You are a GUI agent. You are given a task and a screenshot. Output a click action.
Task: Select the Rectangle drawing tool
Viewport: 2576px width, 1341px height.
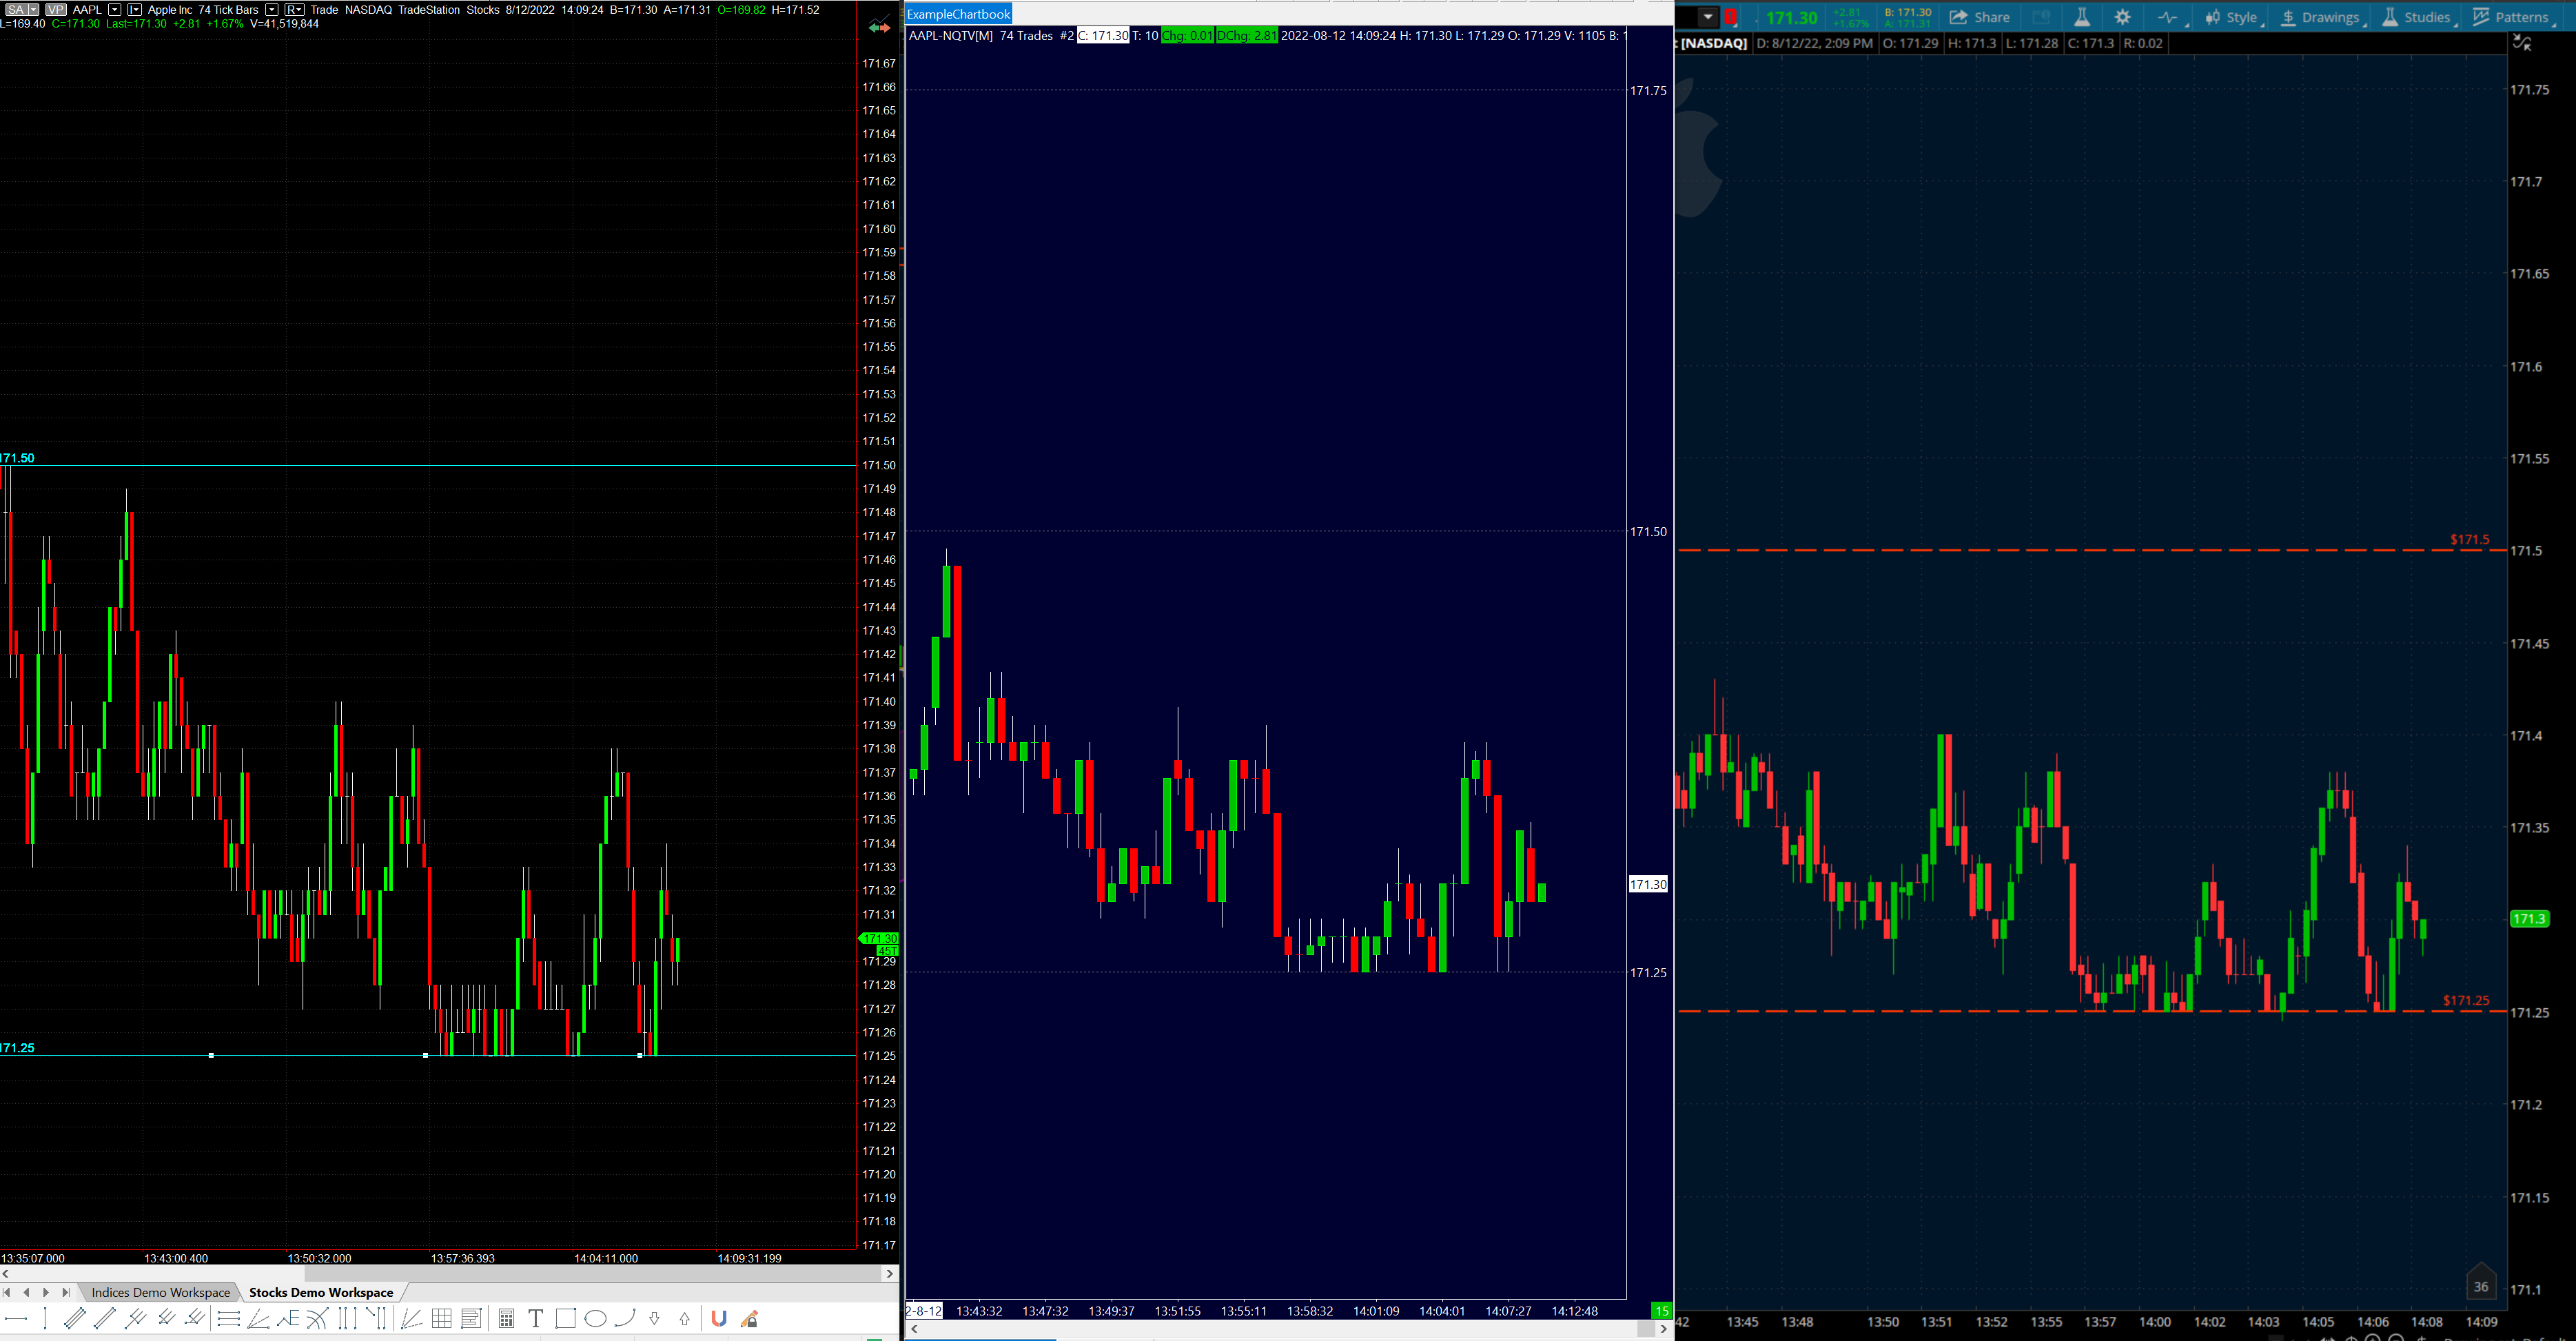(565, 1318)
